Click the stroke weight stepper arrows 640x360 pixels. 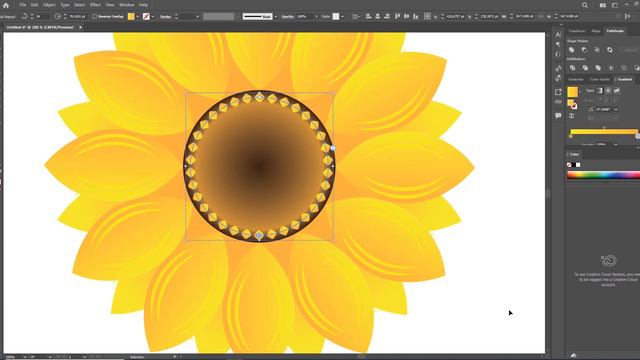[176, 17]
